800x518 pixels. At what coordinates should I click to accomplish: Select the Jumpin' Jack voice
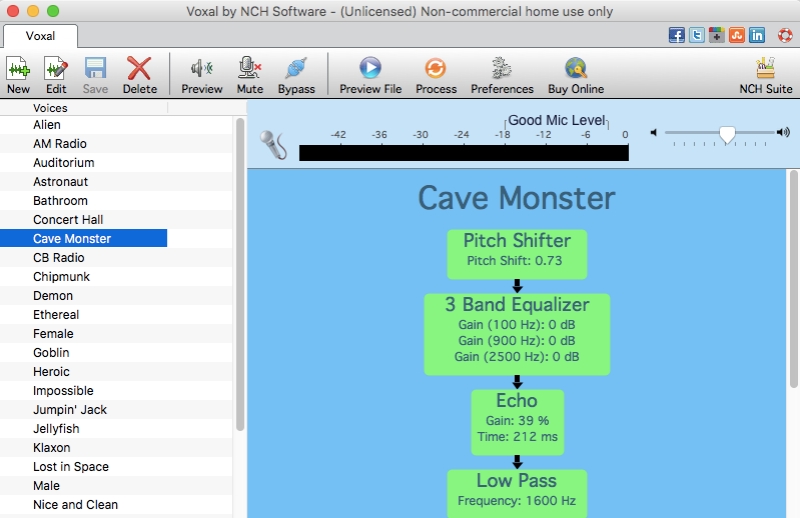(x=116, y=410)
